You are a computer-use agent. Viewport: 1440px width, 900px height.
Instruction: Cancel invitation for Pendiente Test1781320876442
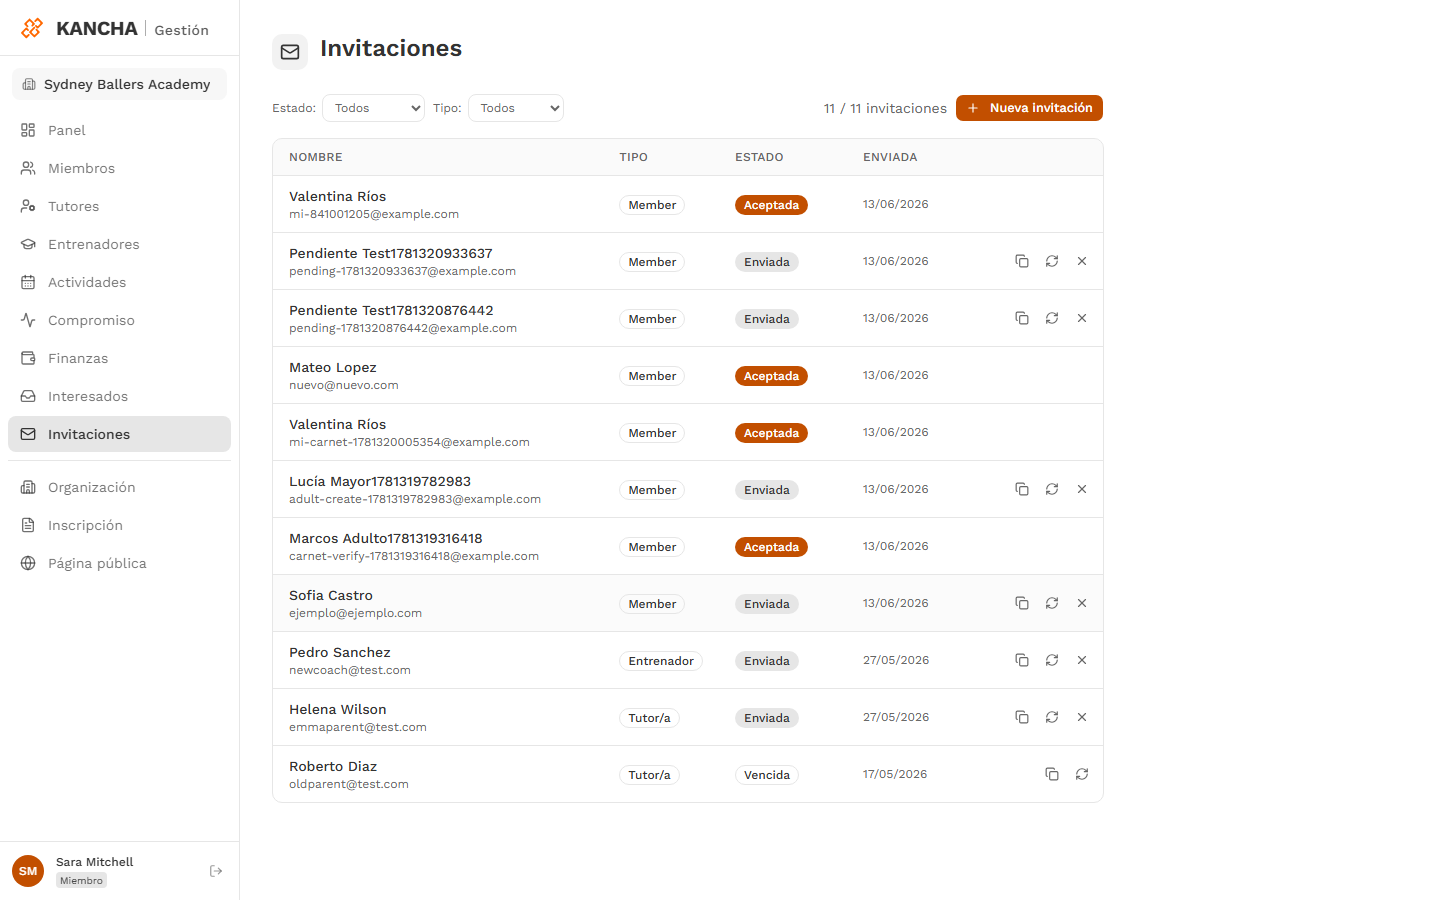click(x=1082, y=318)
